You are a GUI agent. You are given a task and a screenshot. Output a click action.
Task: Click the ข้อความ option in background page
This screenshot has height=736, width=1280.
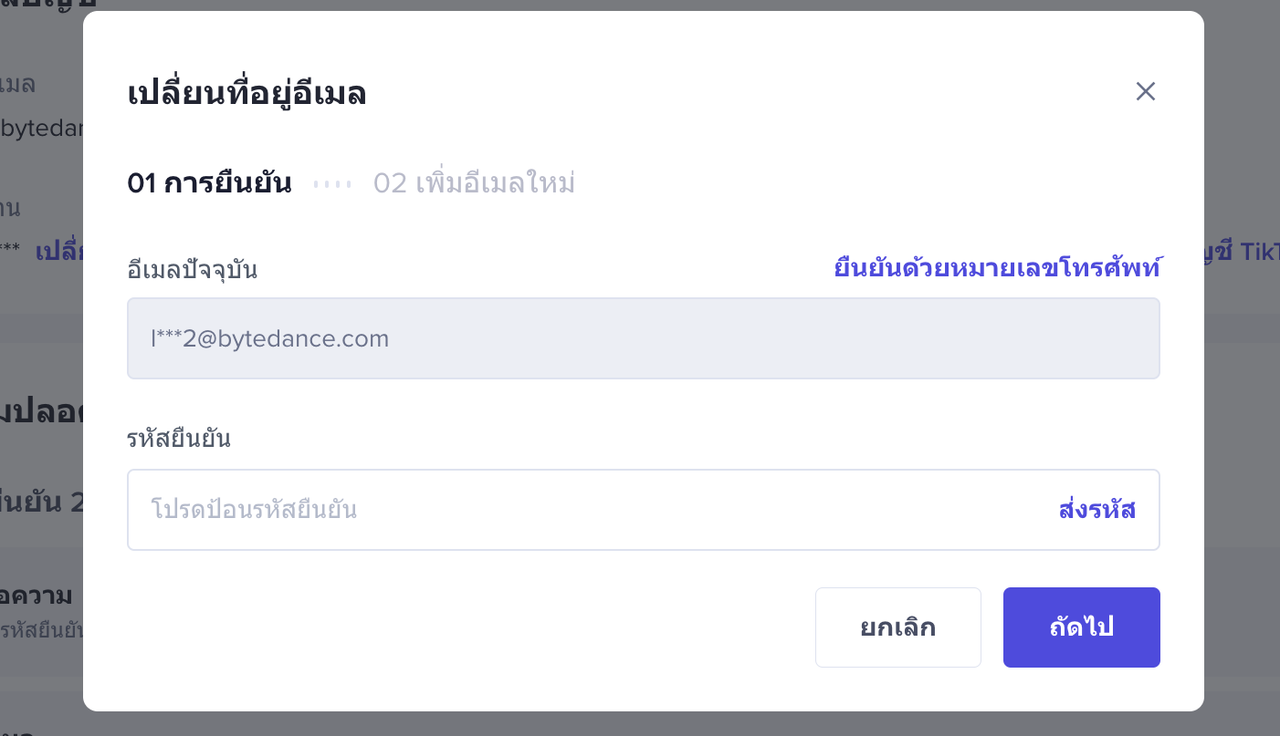click(x=38, y=596)
